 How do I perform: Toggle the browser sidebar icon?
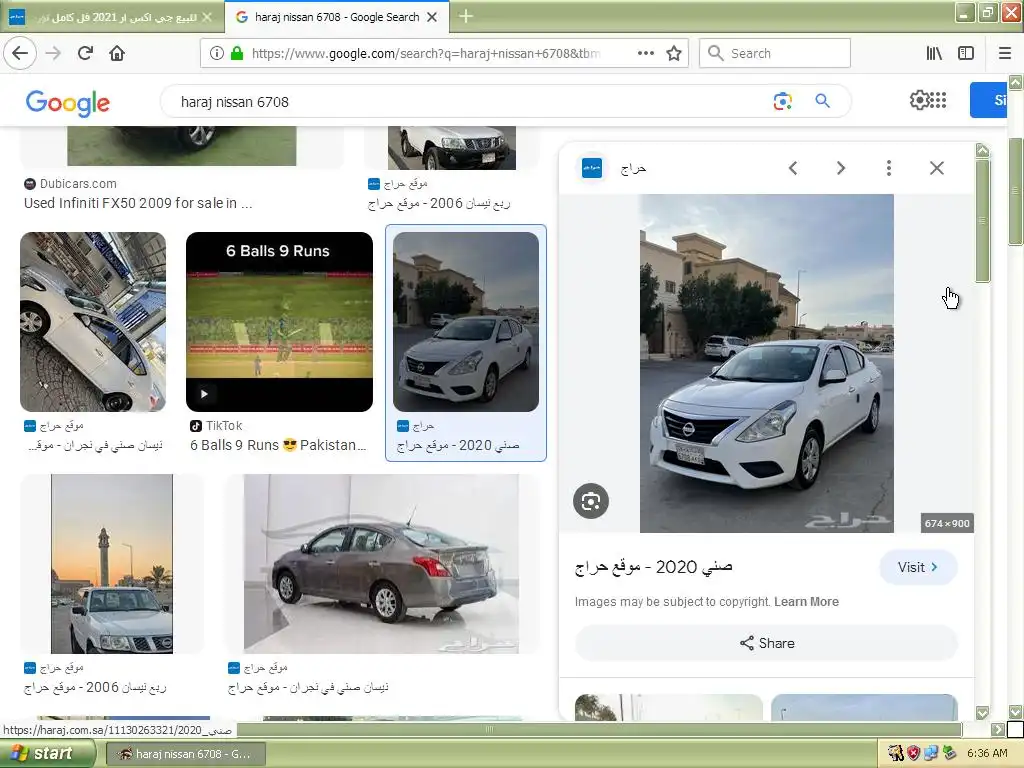click(x=966, y=53)
